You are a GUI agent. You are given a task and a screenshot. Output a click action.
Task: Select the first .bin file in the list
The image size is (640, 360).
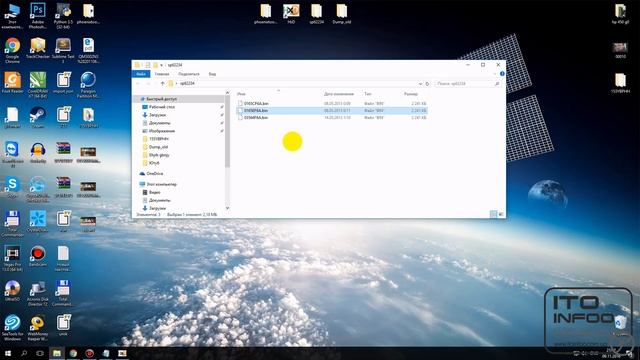point(332,104)
